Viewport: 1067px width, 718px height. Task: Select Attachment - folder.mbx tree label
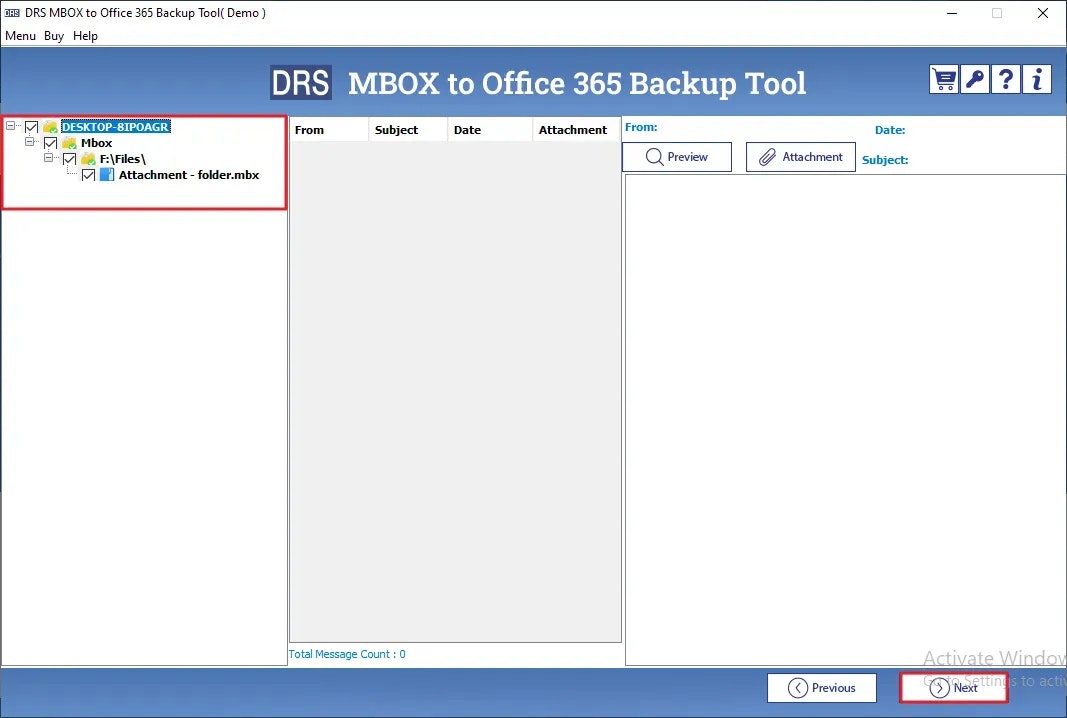pos(189,175)
